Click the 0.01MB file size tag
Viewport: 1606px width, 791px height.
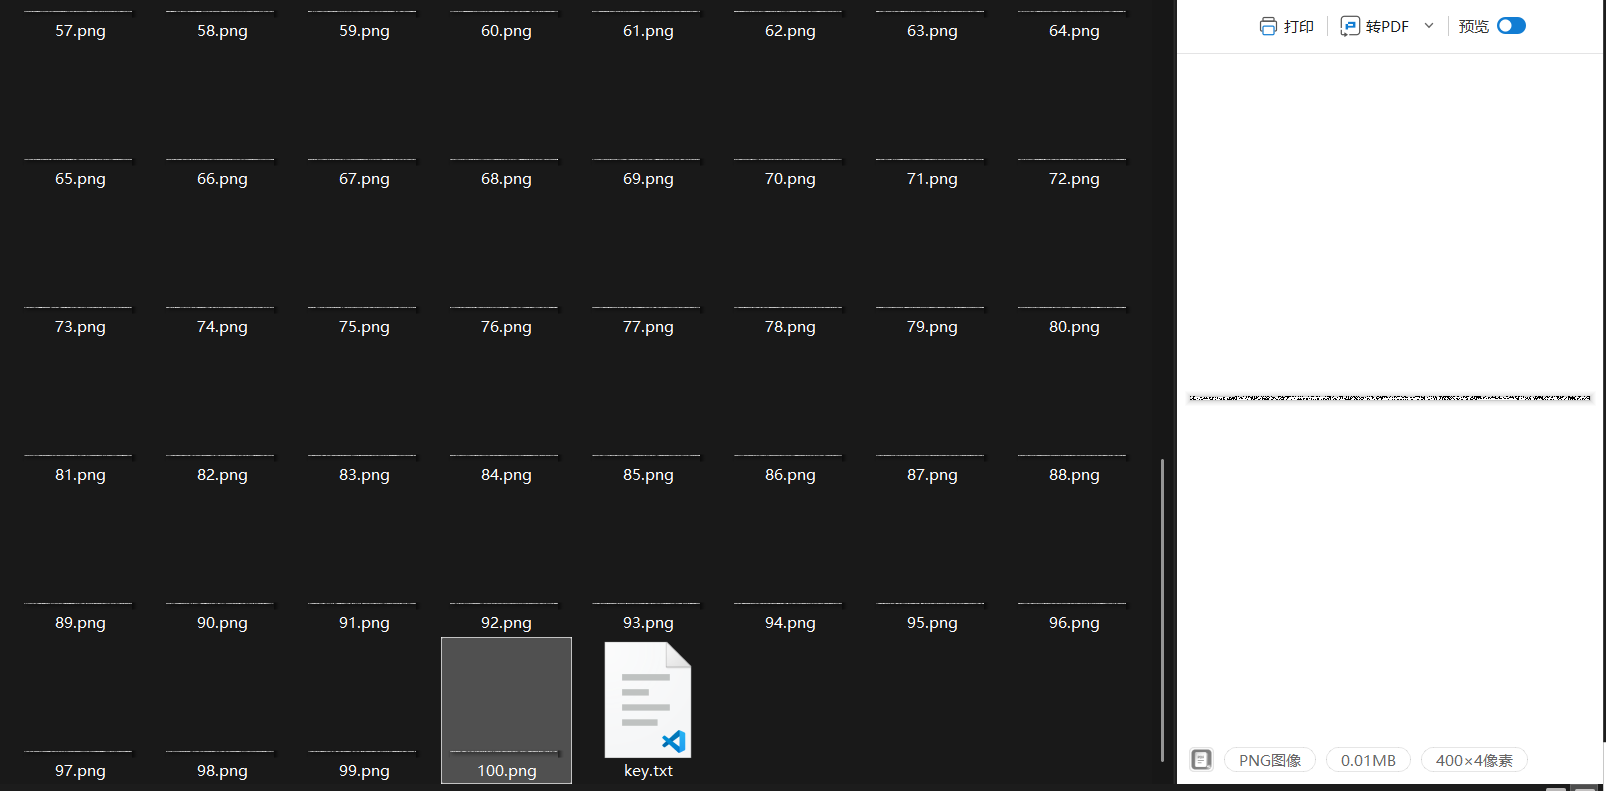[1368, 760]
